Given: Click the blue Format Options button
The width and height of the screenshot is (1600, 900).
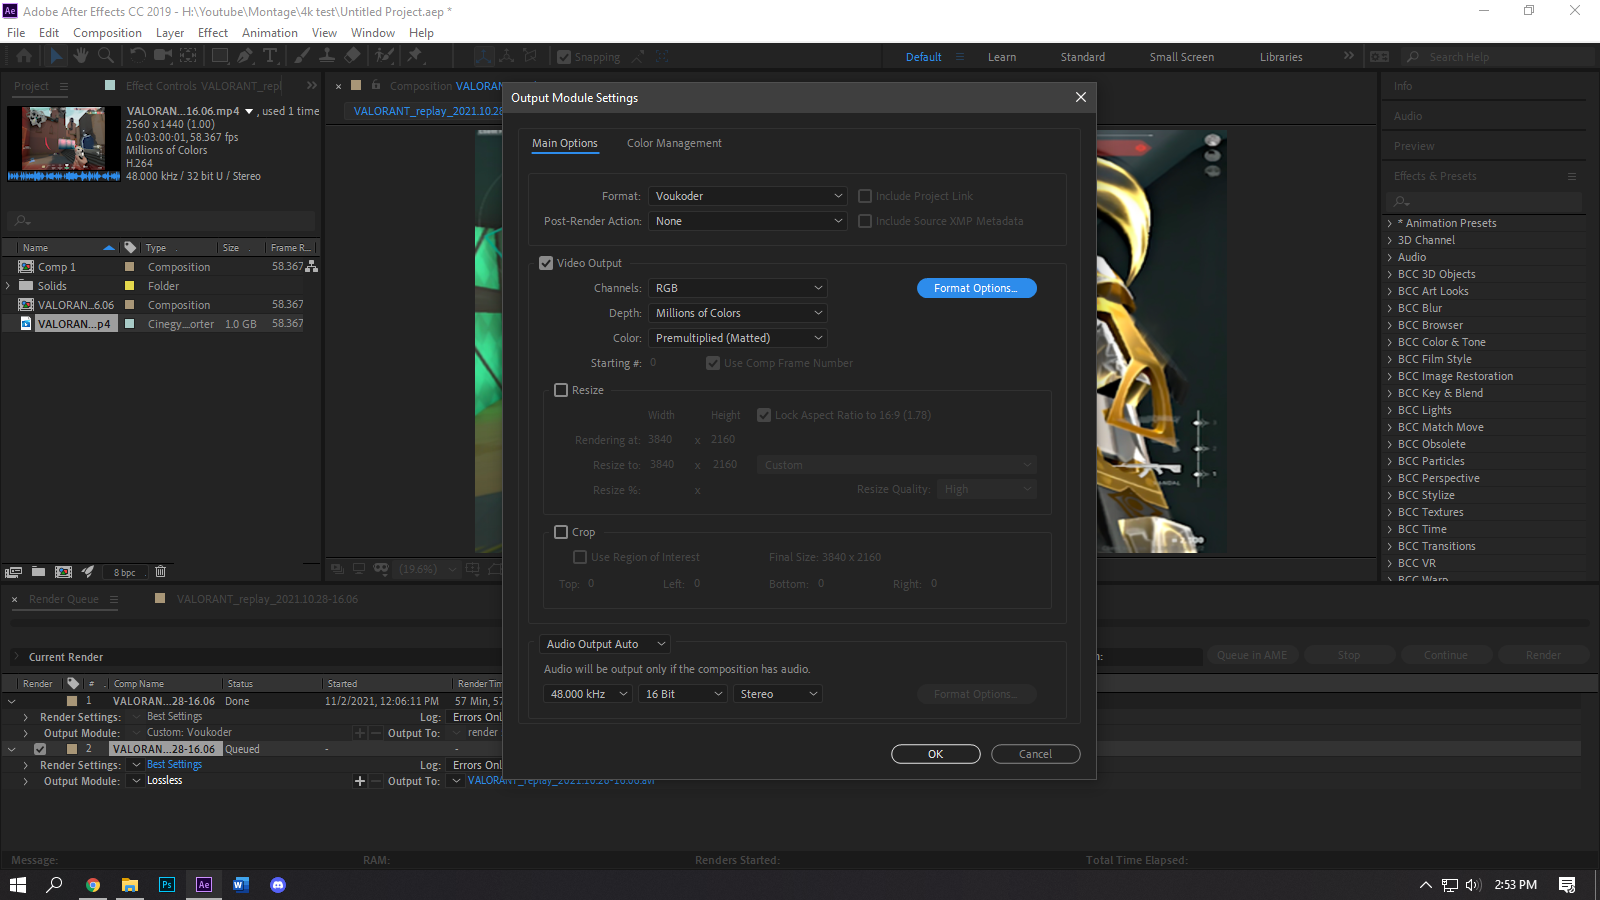Looking at the screenshot, I should click(976, 288).
